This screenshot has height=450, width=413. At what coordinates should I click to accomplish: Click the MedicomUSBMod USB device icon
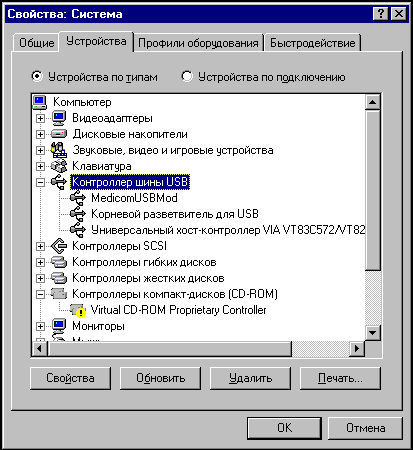(x=78, y=198)
